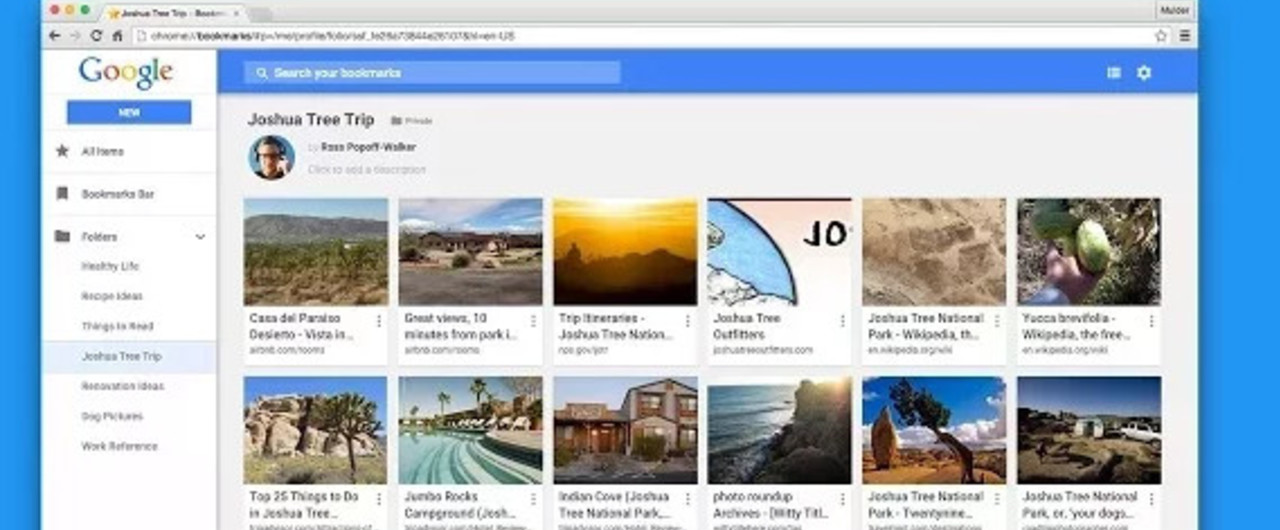Open photo roundup Archives coast thumbnail
1280x530 pixels.
coord(779,430)
